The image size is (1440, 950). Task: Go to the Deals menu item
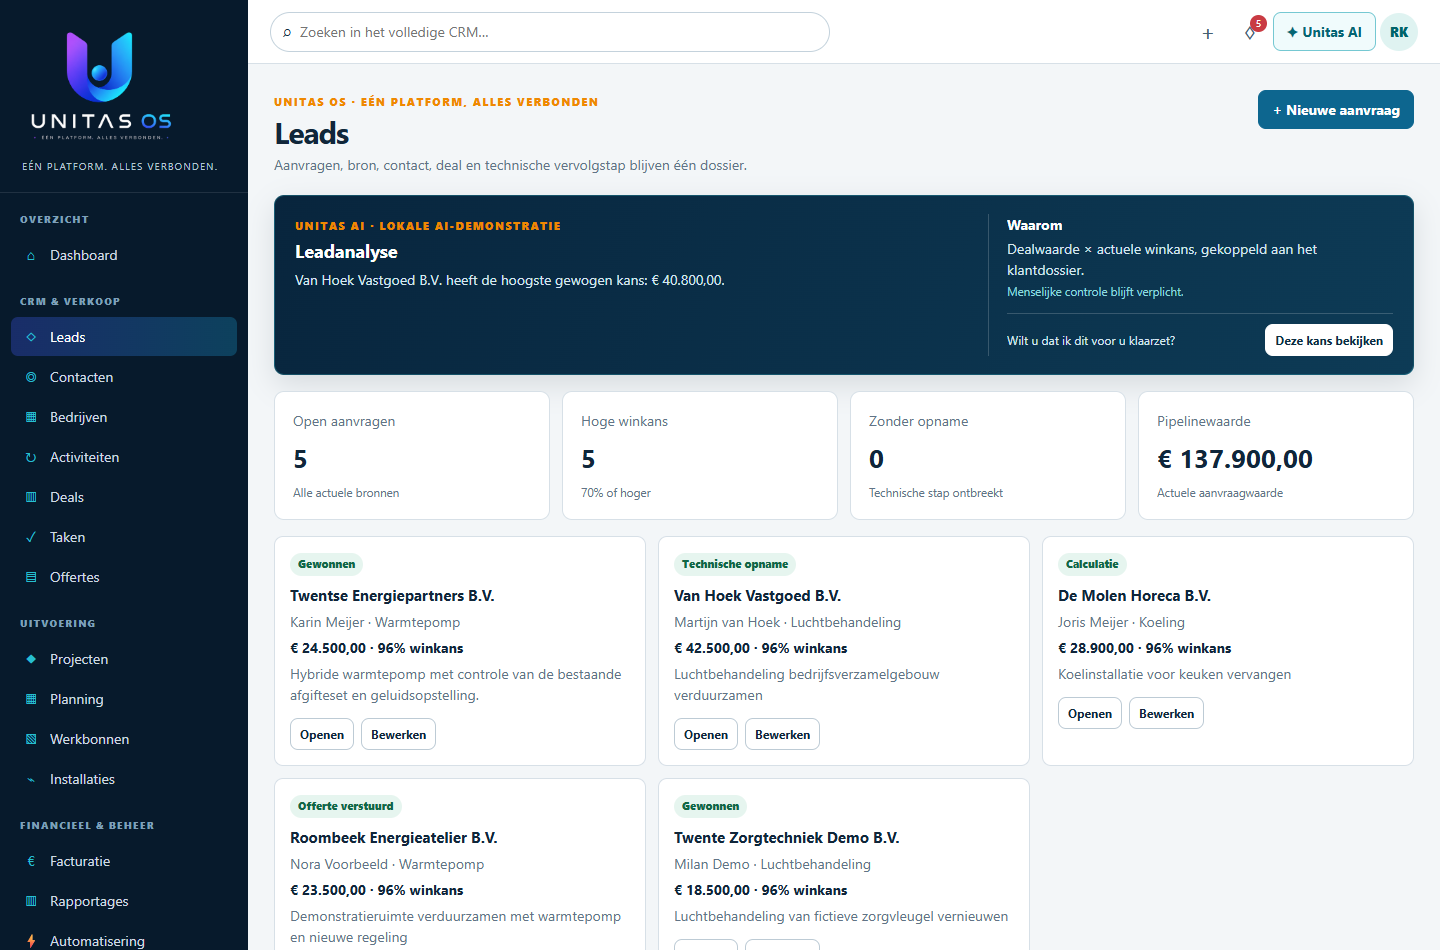pos(124,497)
